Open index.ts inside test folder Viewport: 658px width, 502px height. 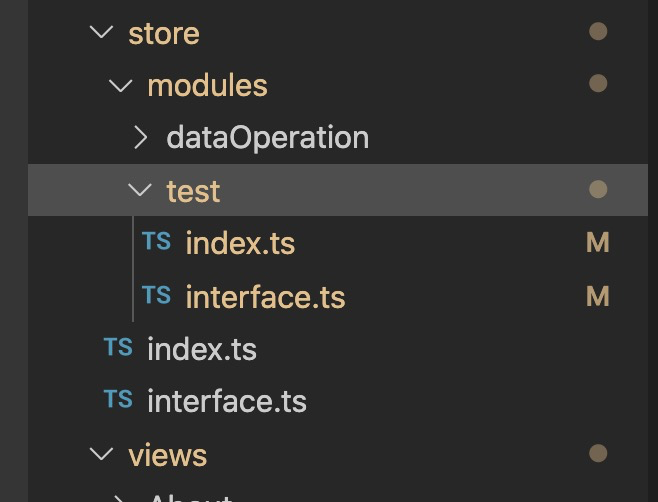coord(240,243)
